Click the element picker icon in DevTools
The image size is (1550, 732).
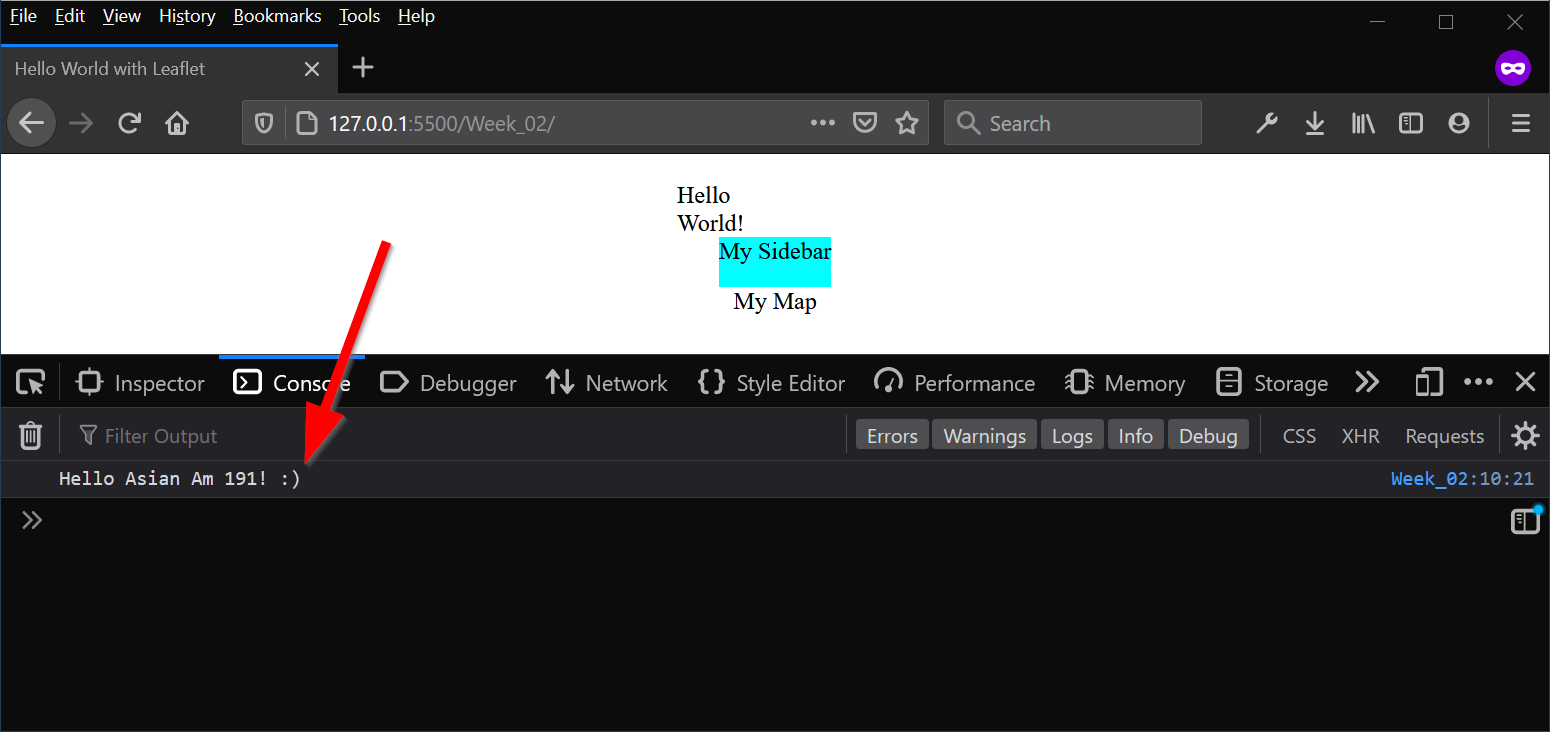tap(31, 383)
